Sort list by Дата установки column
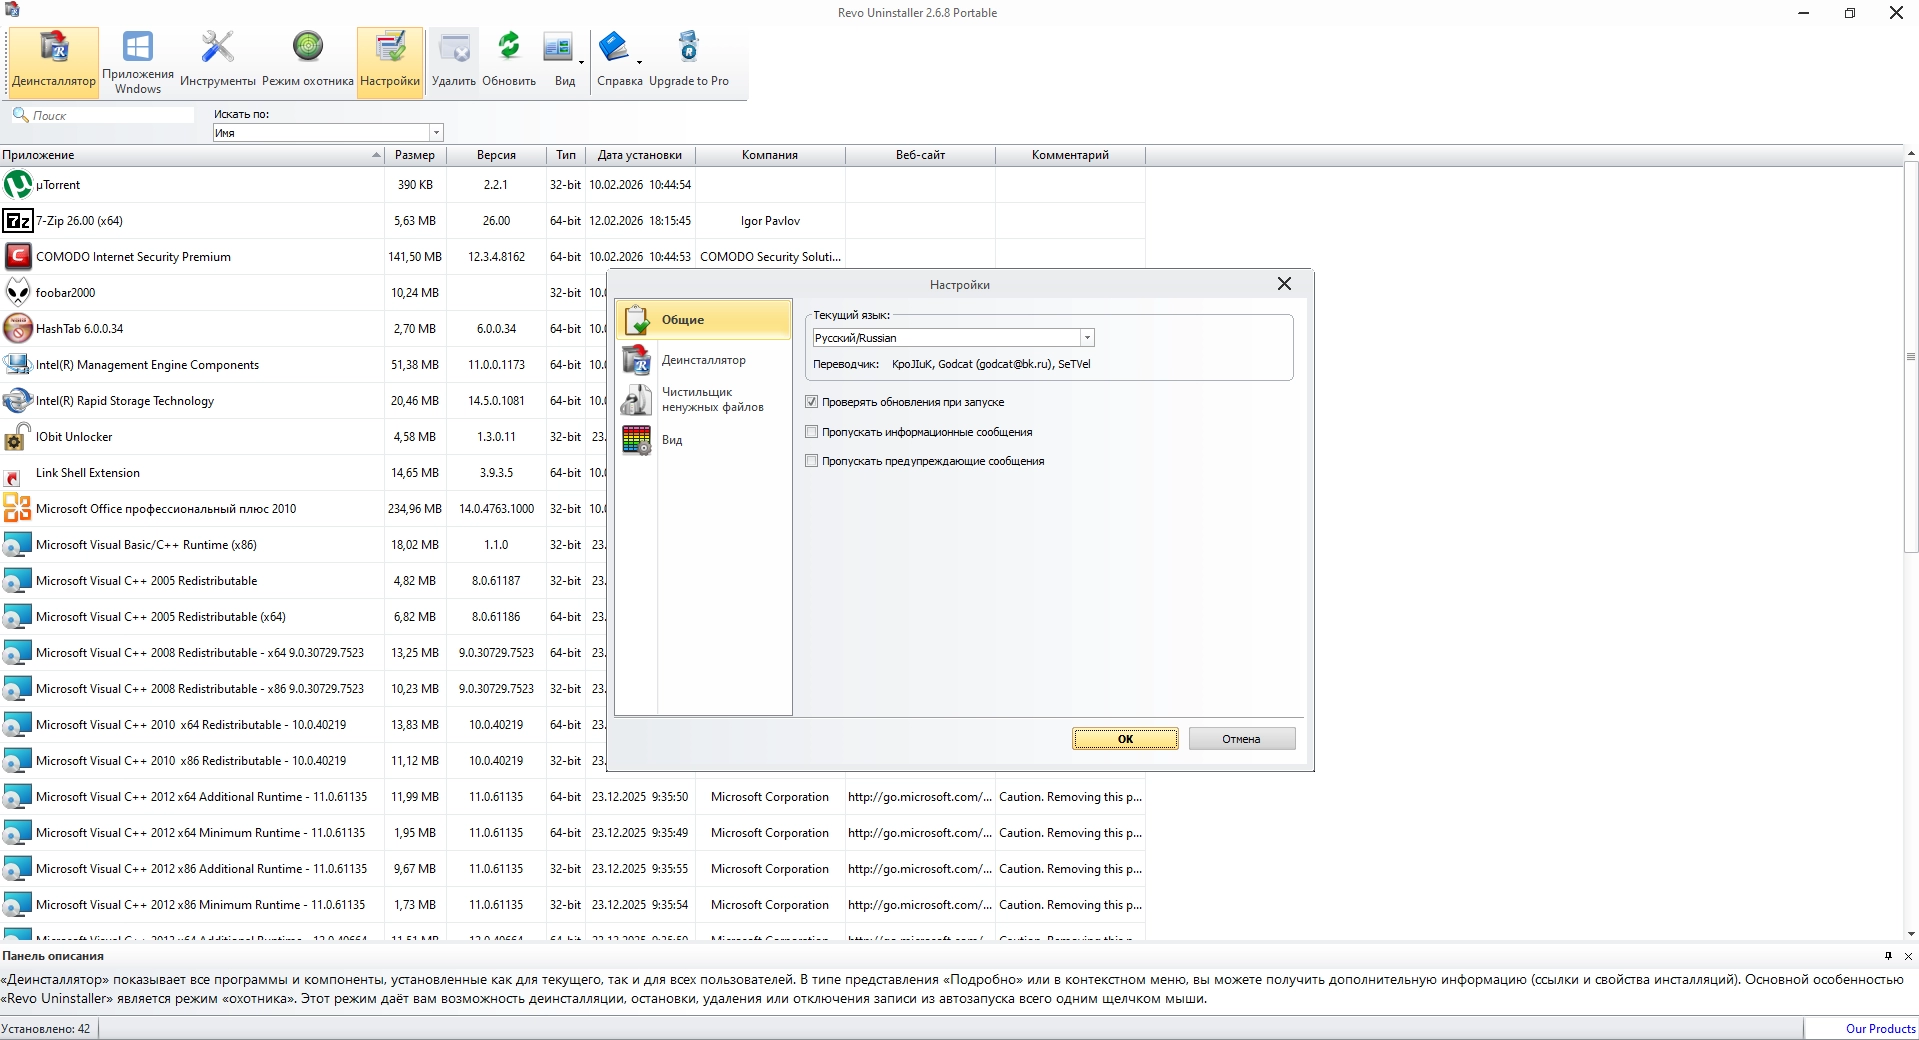This screenshot has height=1040, width=1919. click(640, 155)
